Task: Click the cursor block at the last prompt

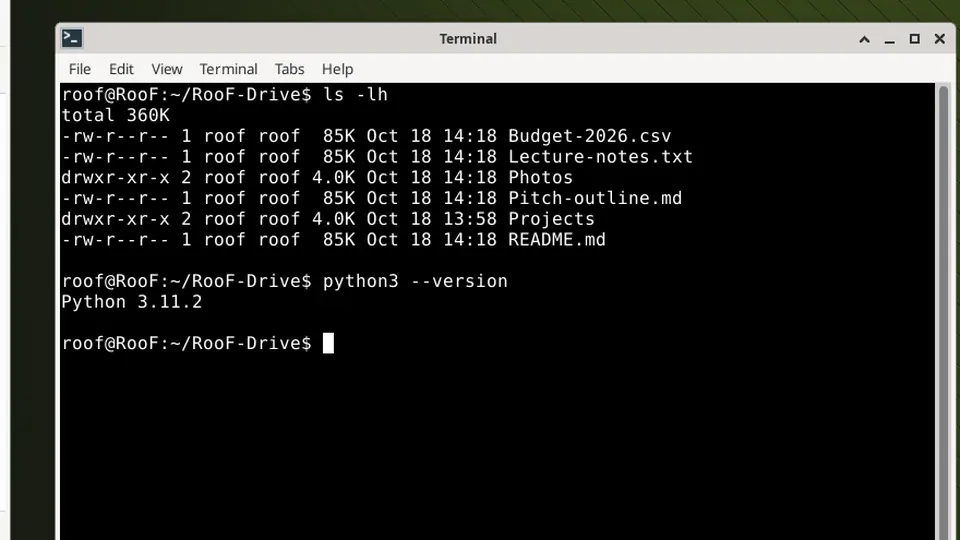Action: [328, 343]
